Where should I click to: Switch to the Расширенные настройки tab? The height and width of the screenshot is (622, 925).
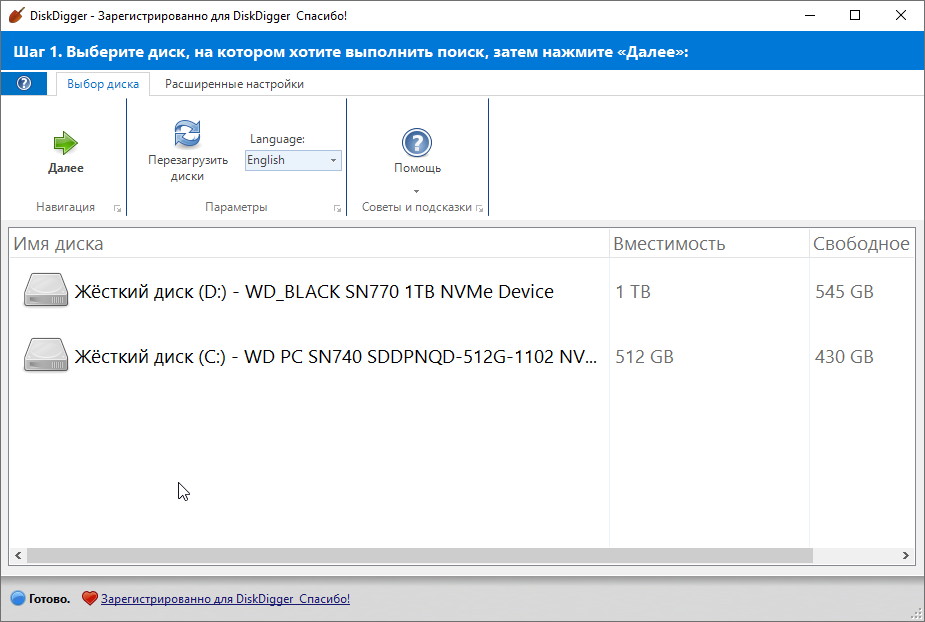234,84
